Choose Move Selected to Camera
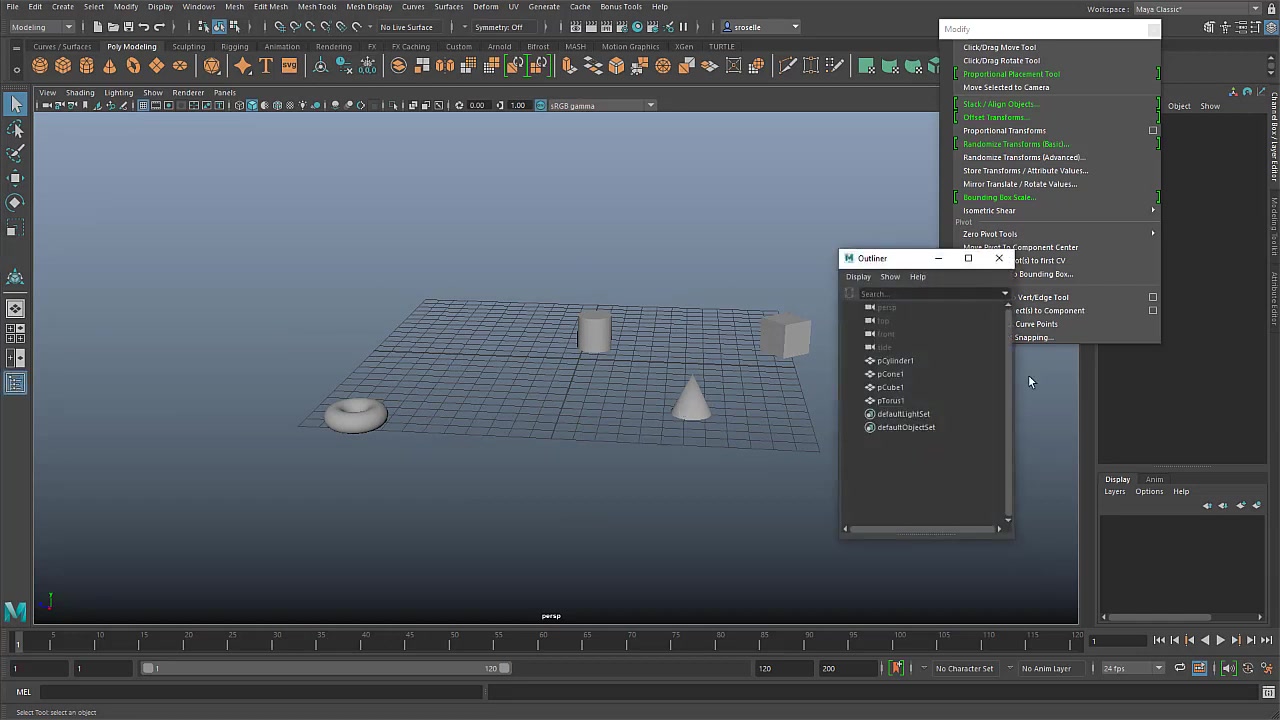1280x720 pixels. coord(1006,87)
